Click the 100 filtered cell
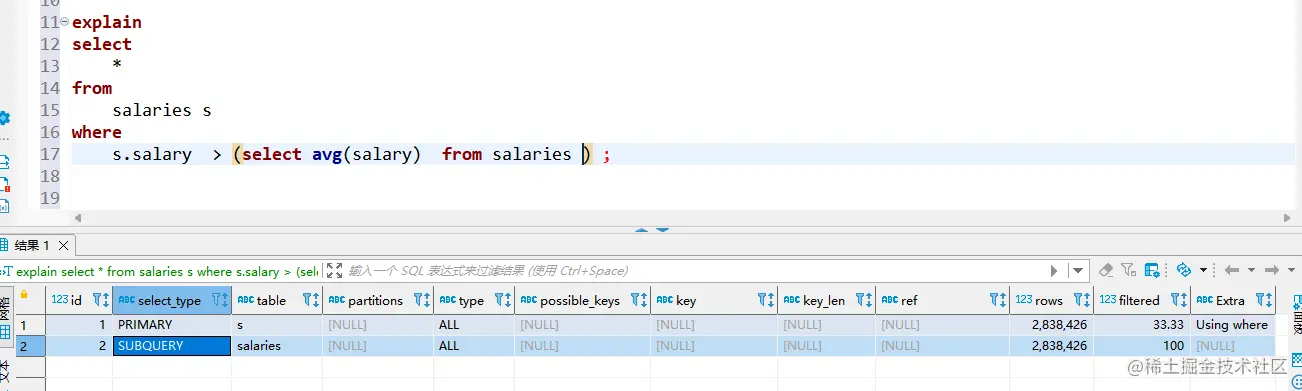 (1142, 346)
